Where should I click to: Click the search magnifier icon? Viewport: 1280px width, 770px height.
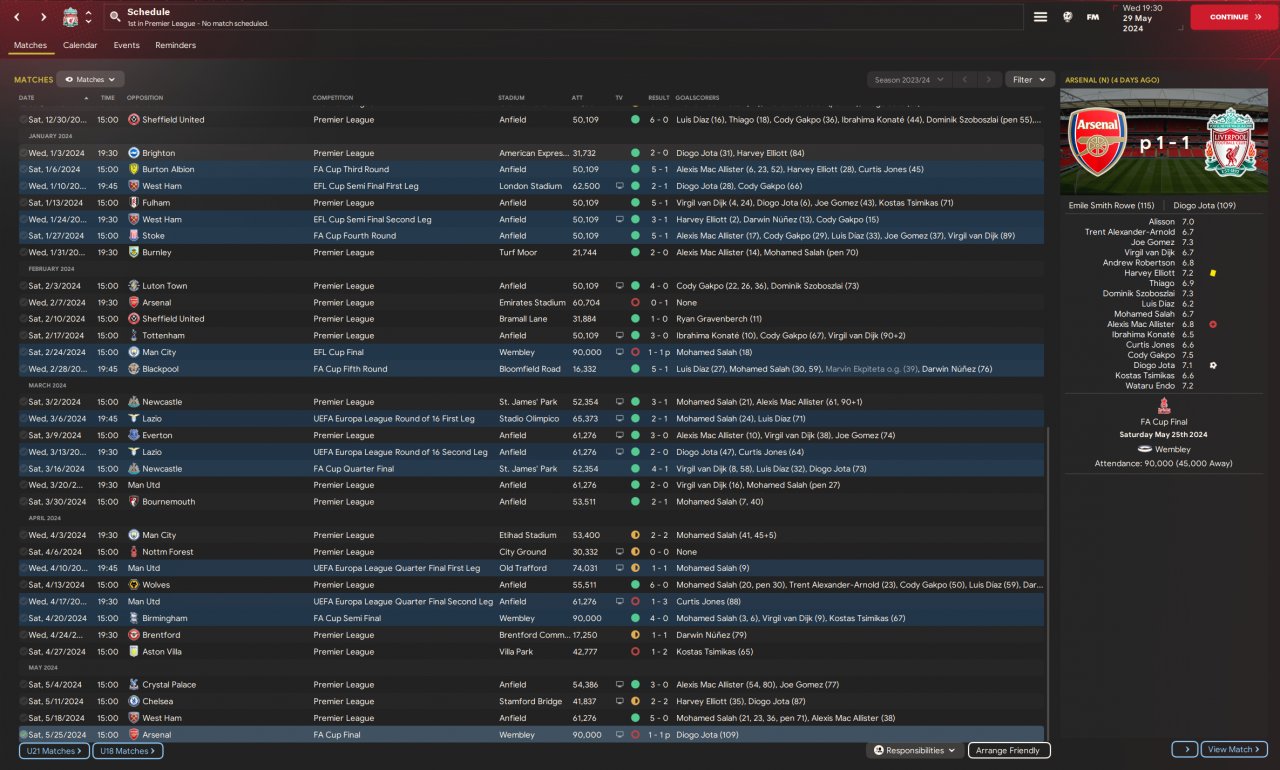pyautogui.click(x=115, y=17)
